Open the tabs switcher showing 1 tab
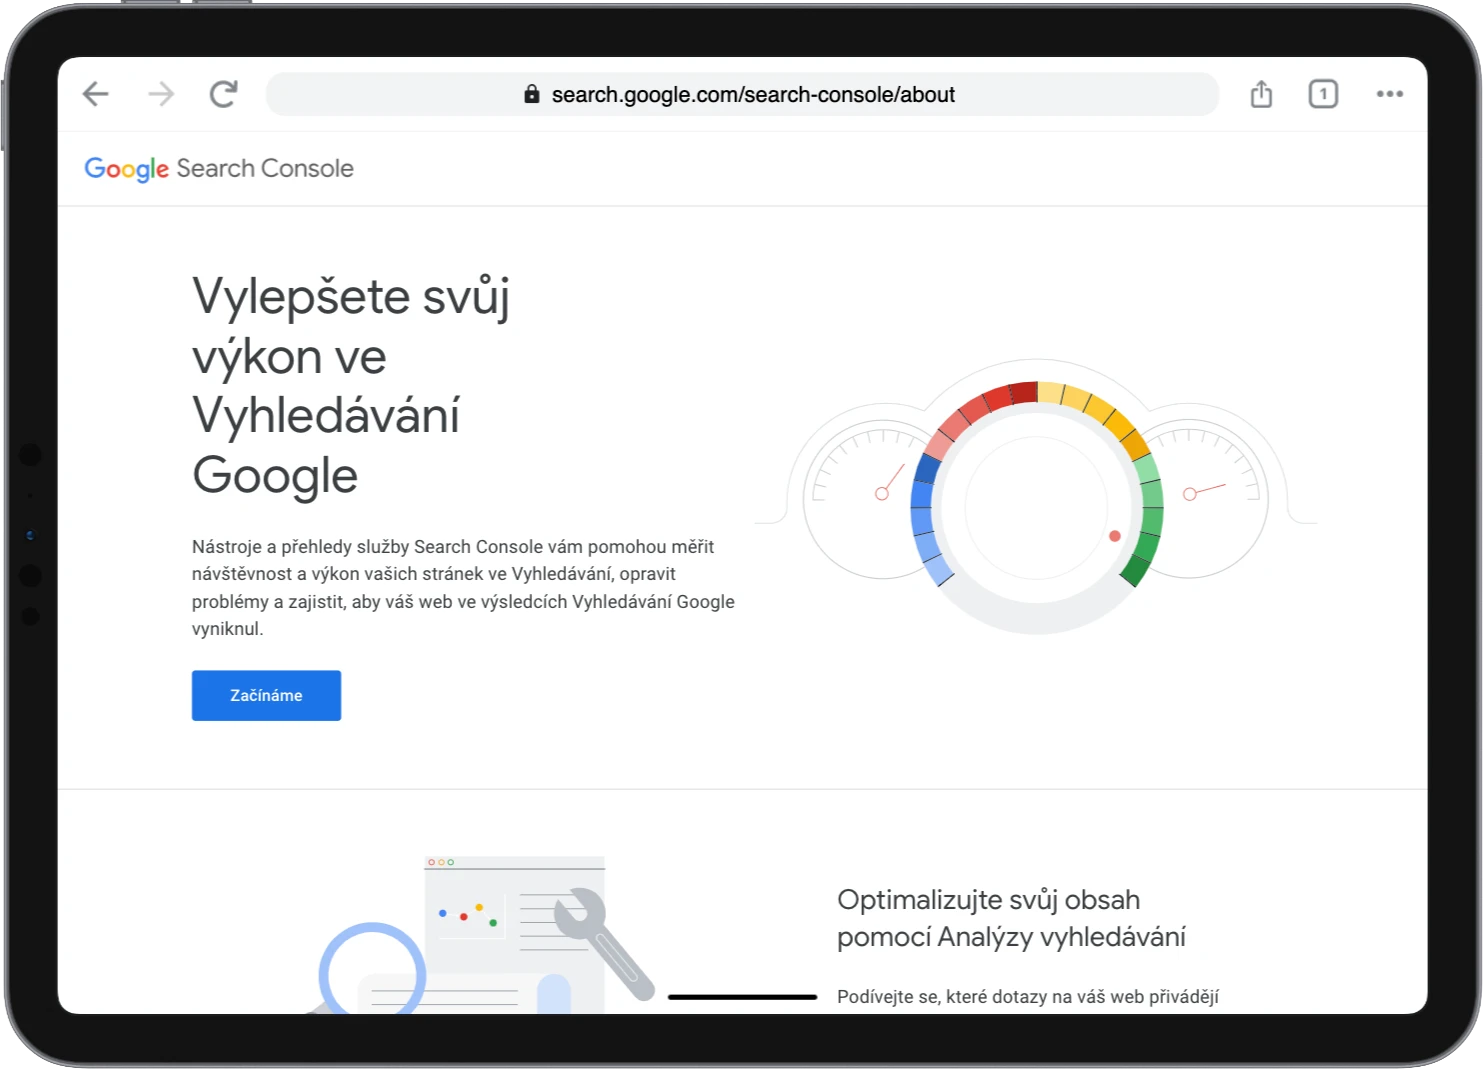Image resolution: width=1483 pixels, height=1069 pixels. (x=1323, y=94)
